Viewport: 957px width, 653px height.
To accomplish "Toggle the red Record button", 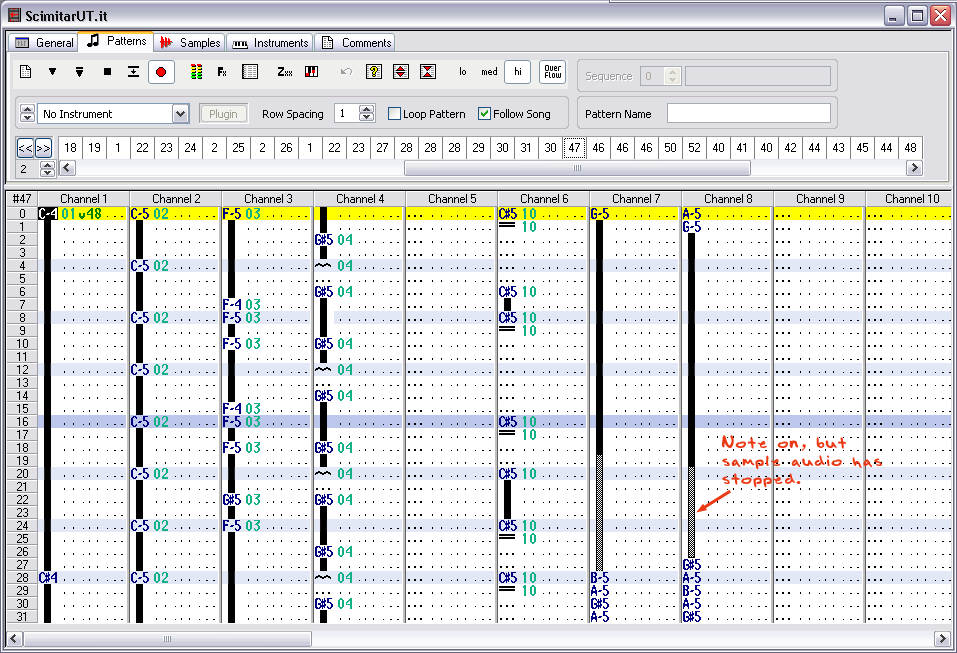I will [160, 72].
